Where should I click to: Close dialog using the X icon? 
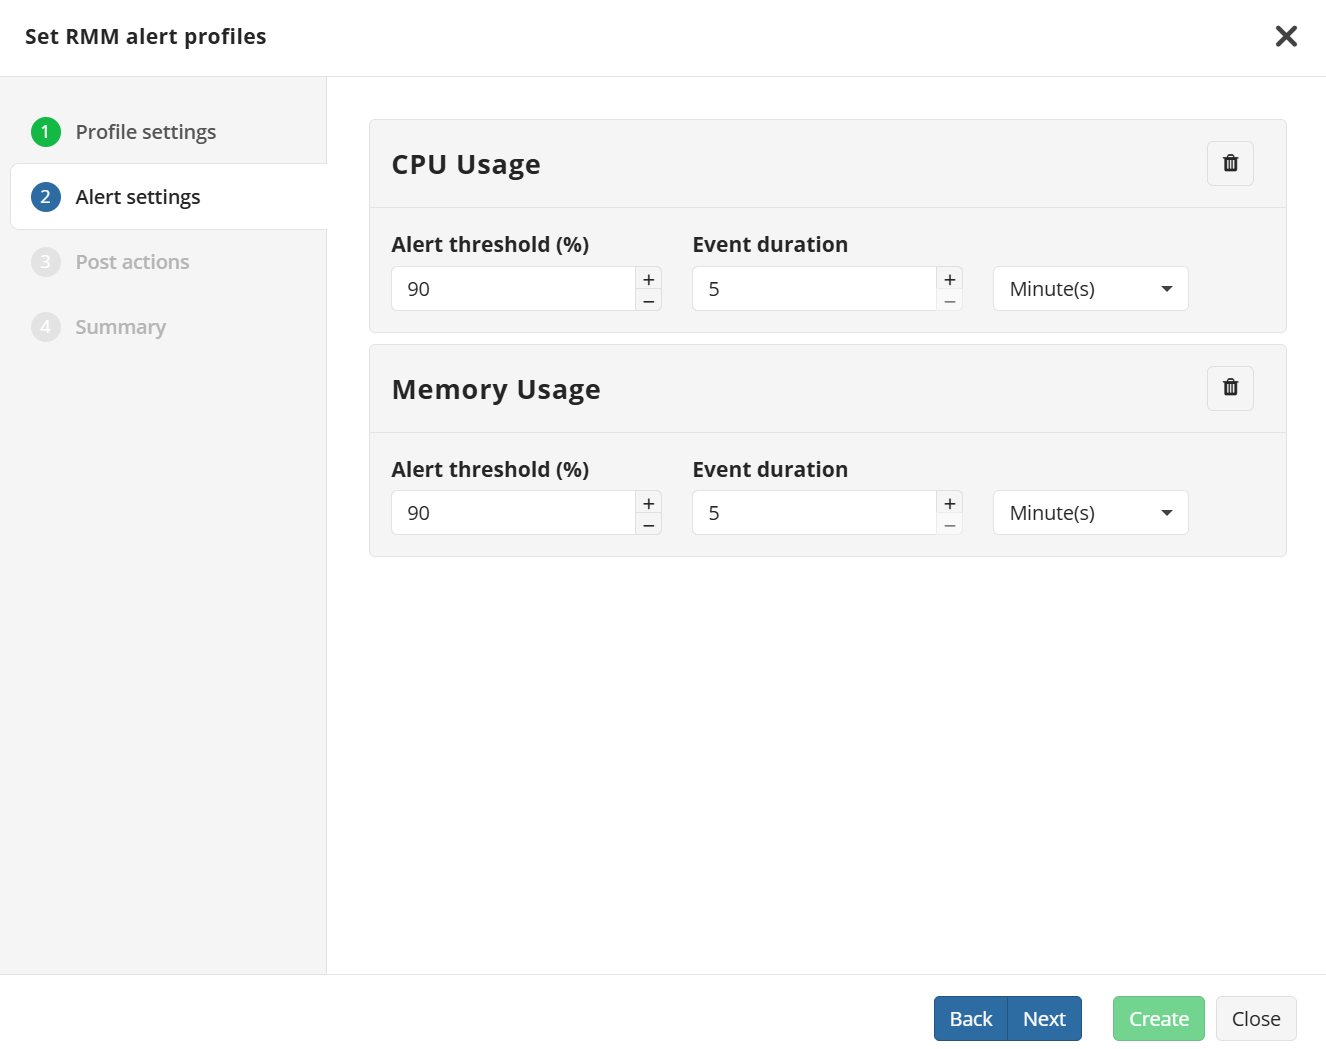pyautogui.click(x=1286, y=37)
